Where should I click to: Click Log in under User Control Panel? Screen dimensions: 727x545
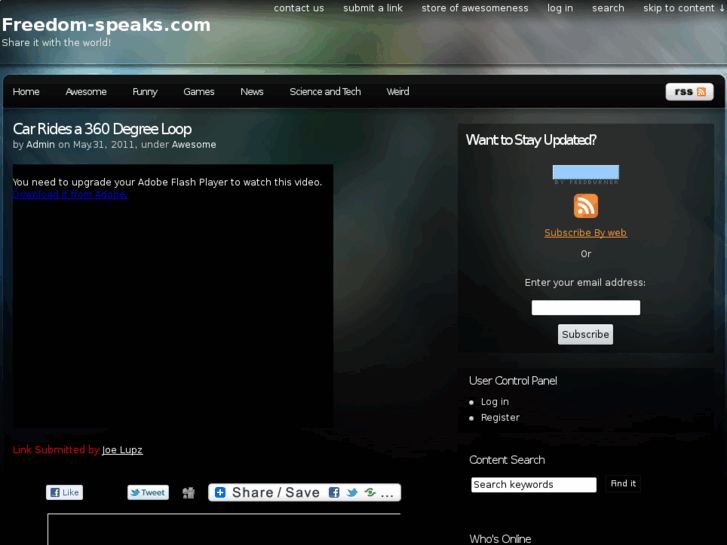(x=495, y=402)
